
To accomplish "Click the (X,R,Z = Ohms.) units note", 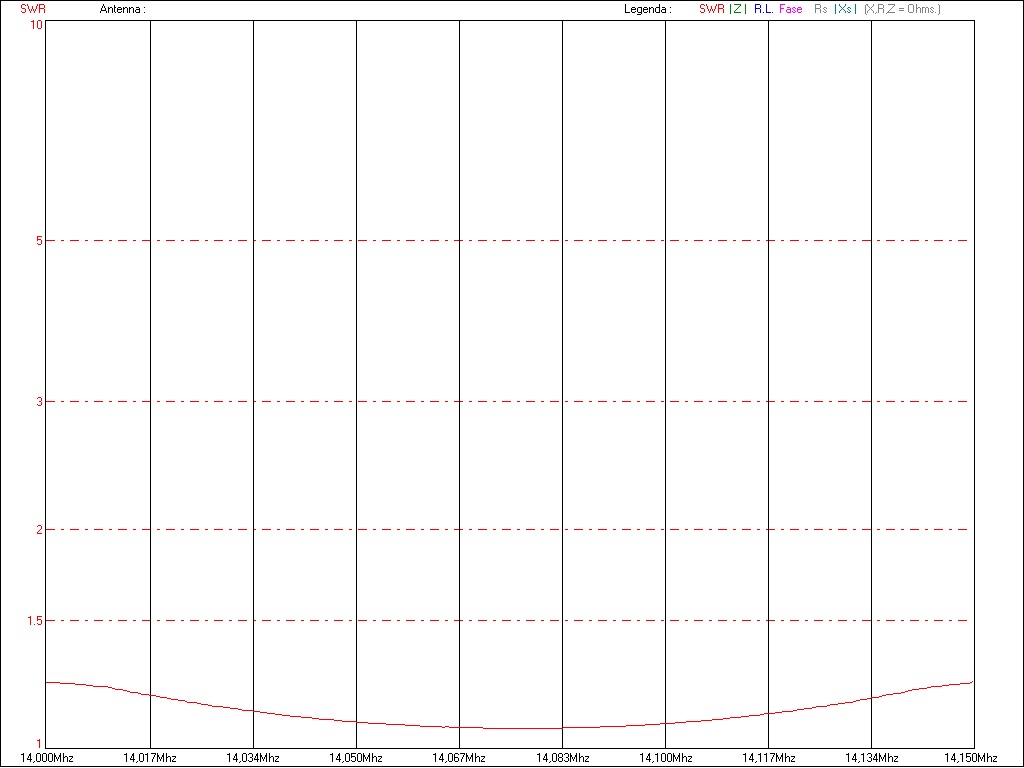I will [x=902, y=9].
